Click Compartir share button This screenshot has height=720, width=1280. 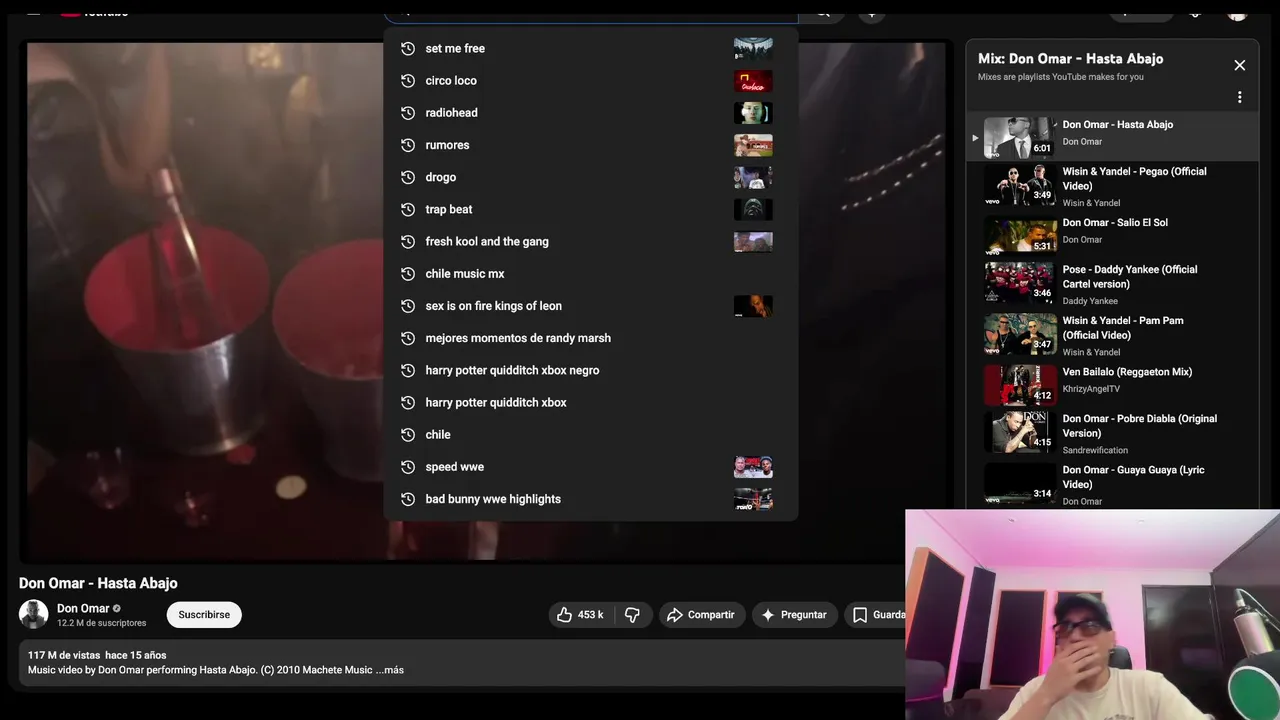701,615
